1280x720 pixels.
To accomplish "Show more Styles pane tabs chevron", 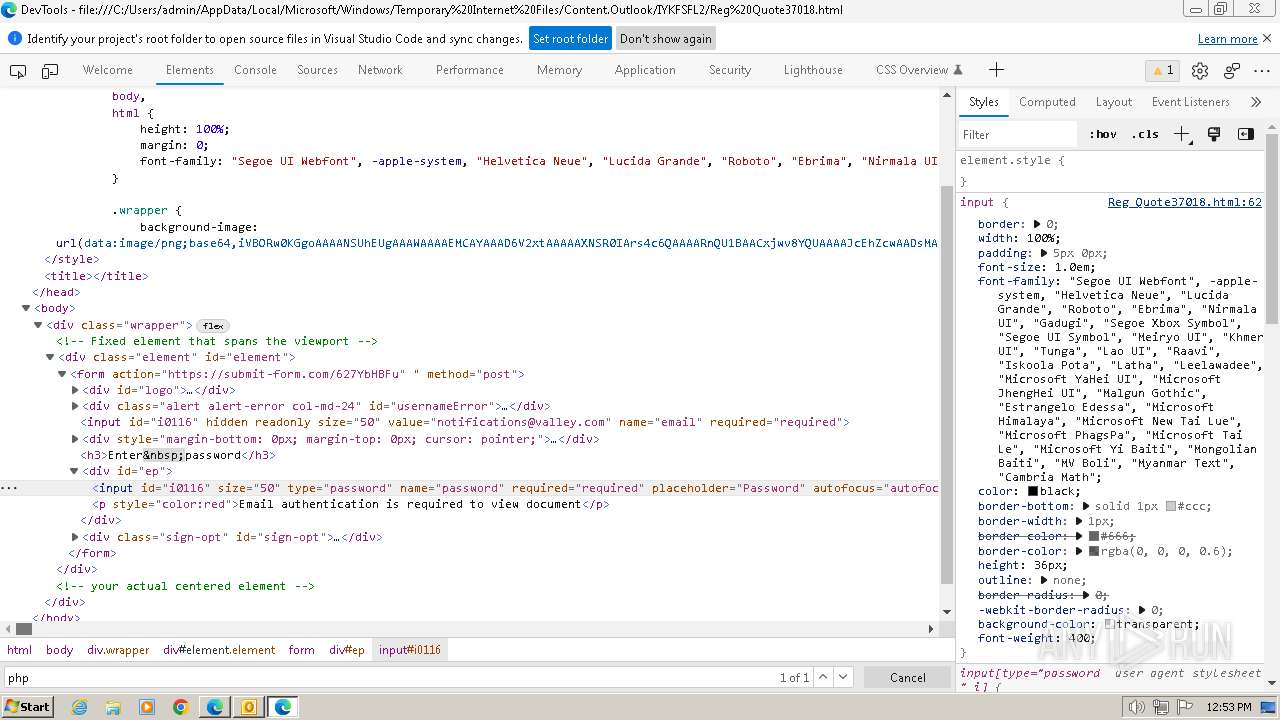I will [x=1256, y=102].
